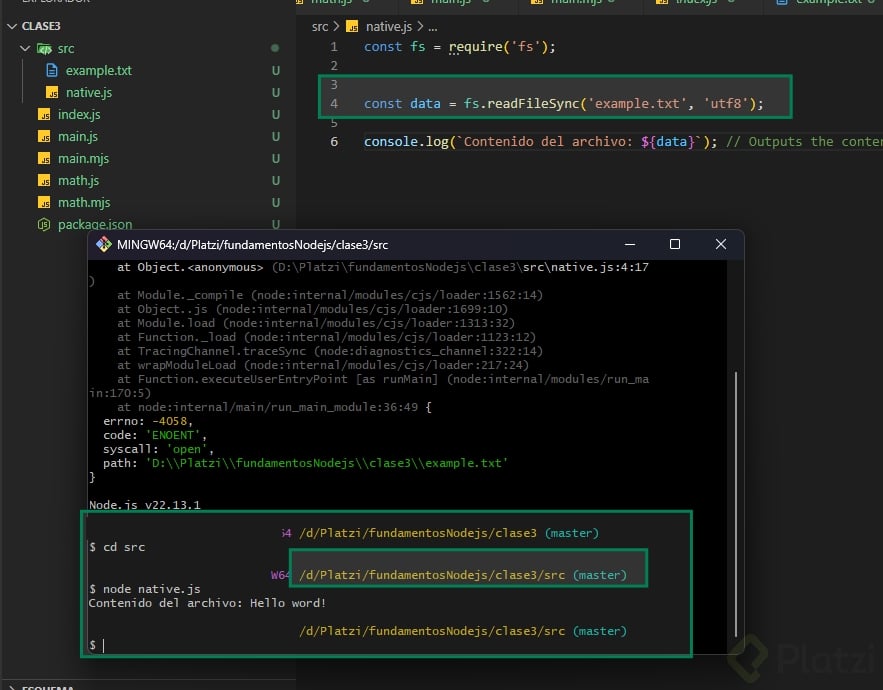Focus the terminal's last command prompt

pos(103,646)
